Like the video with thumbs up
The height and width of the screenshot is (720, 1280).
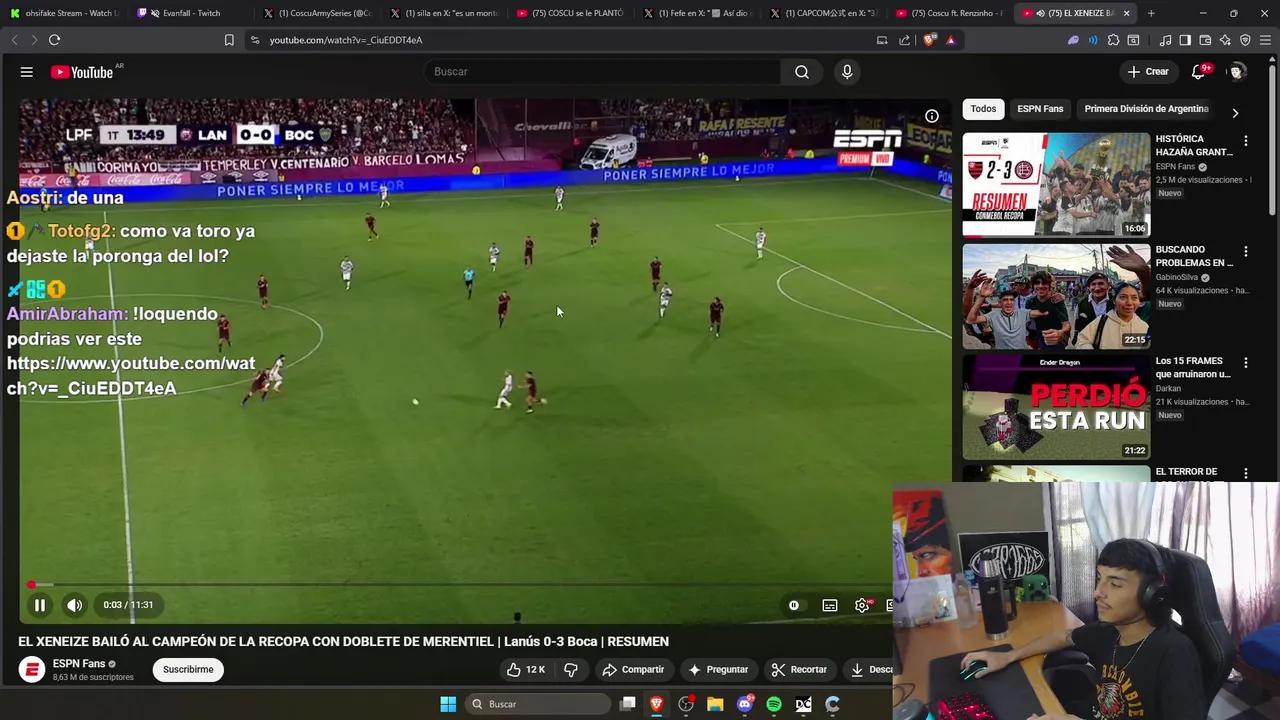point(514,670)
